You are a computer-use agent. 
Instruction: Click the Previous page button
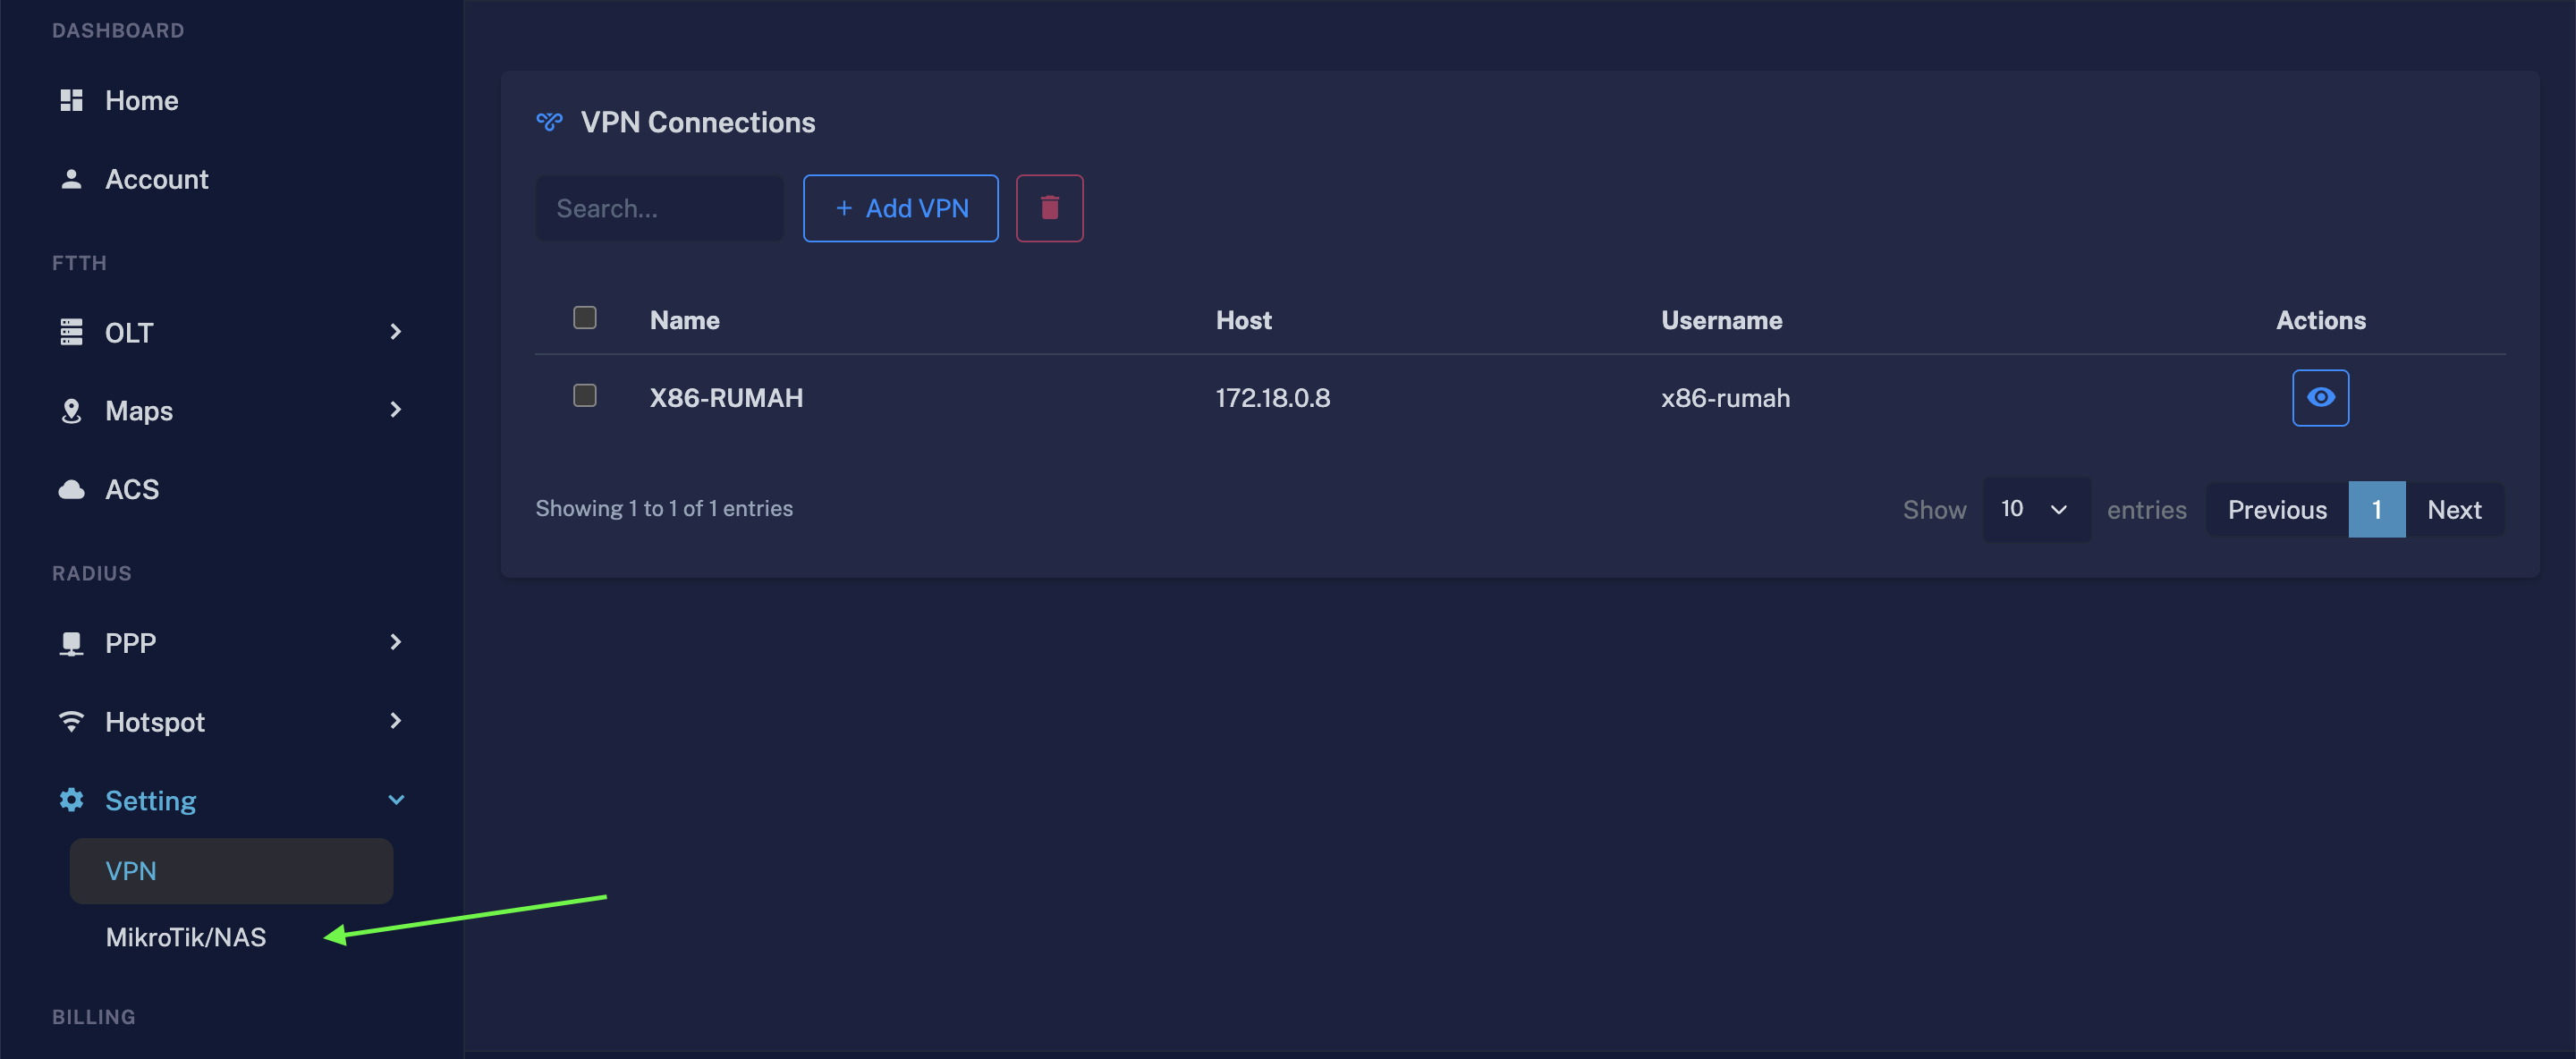[2277, 509]
